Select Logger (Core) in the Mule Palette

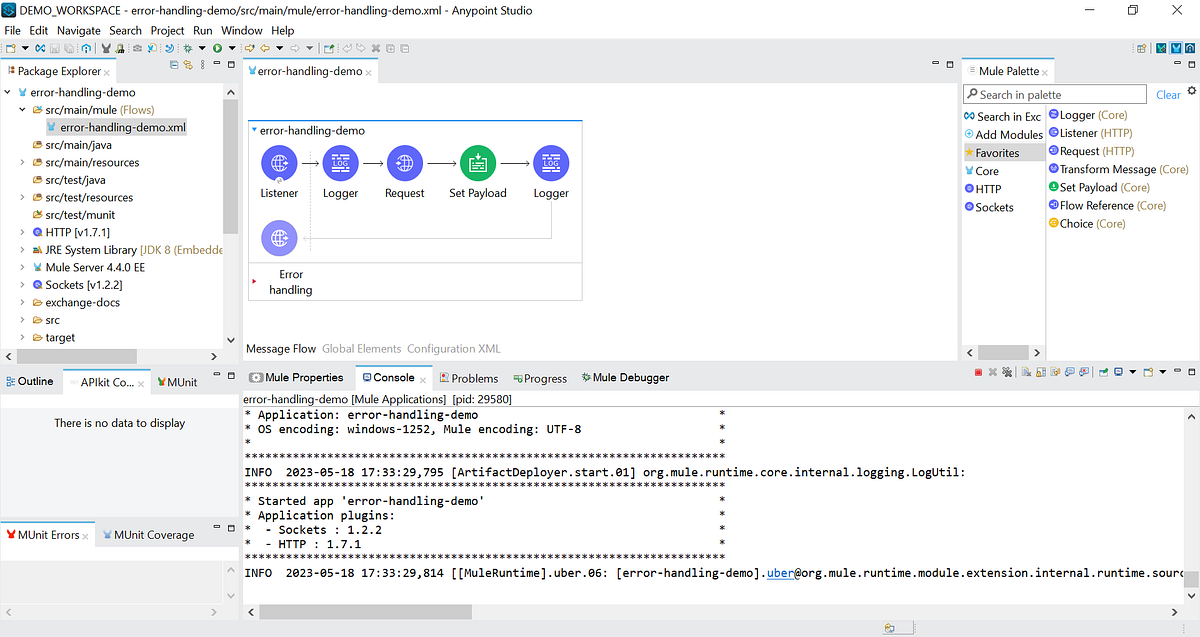point(1089,115)
